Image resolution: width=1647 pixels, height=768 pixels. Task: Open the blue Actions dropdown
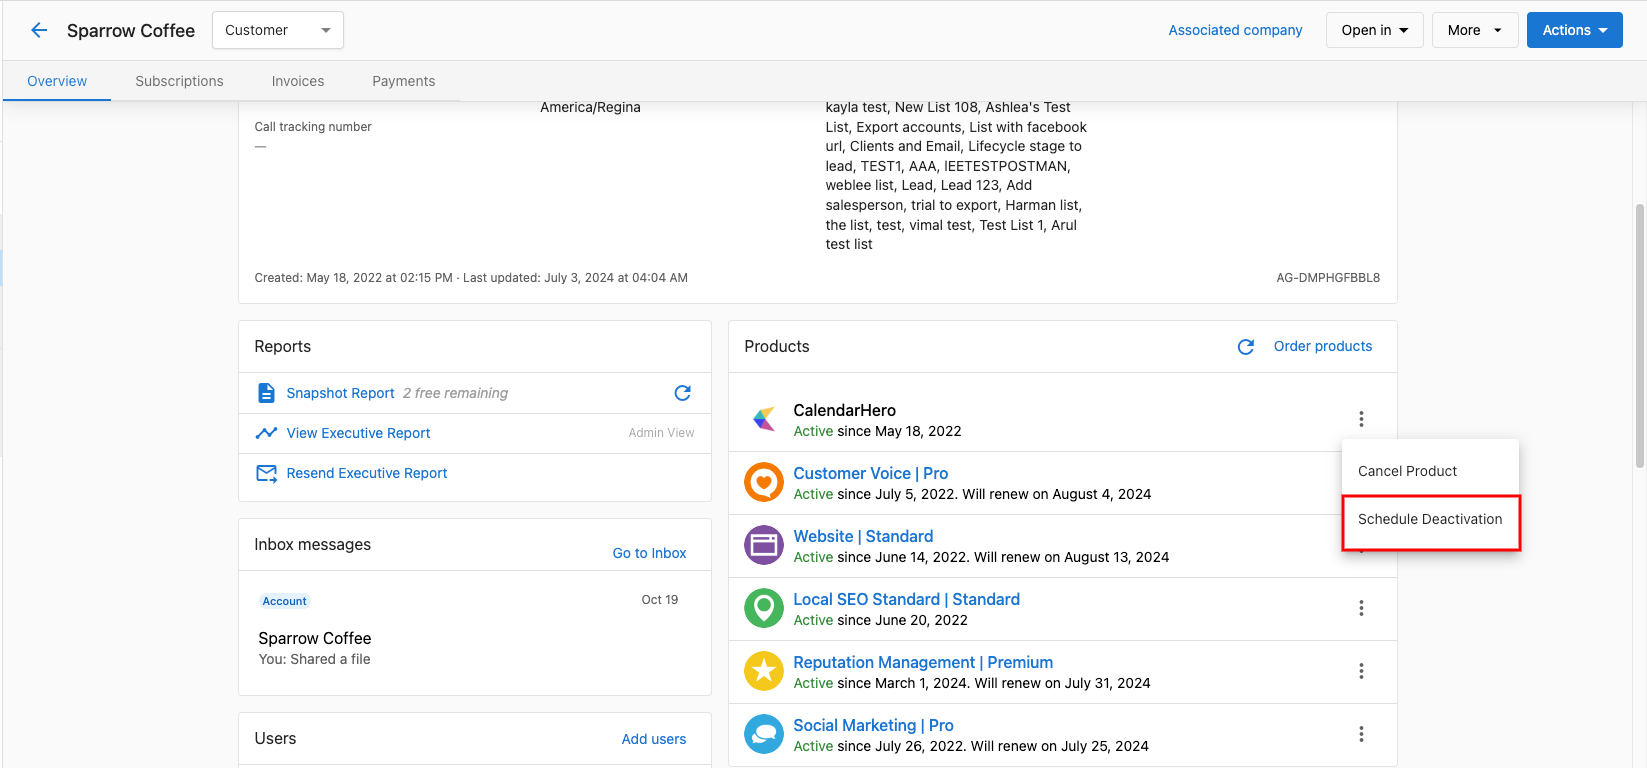(x=1575, y=30)
